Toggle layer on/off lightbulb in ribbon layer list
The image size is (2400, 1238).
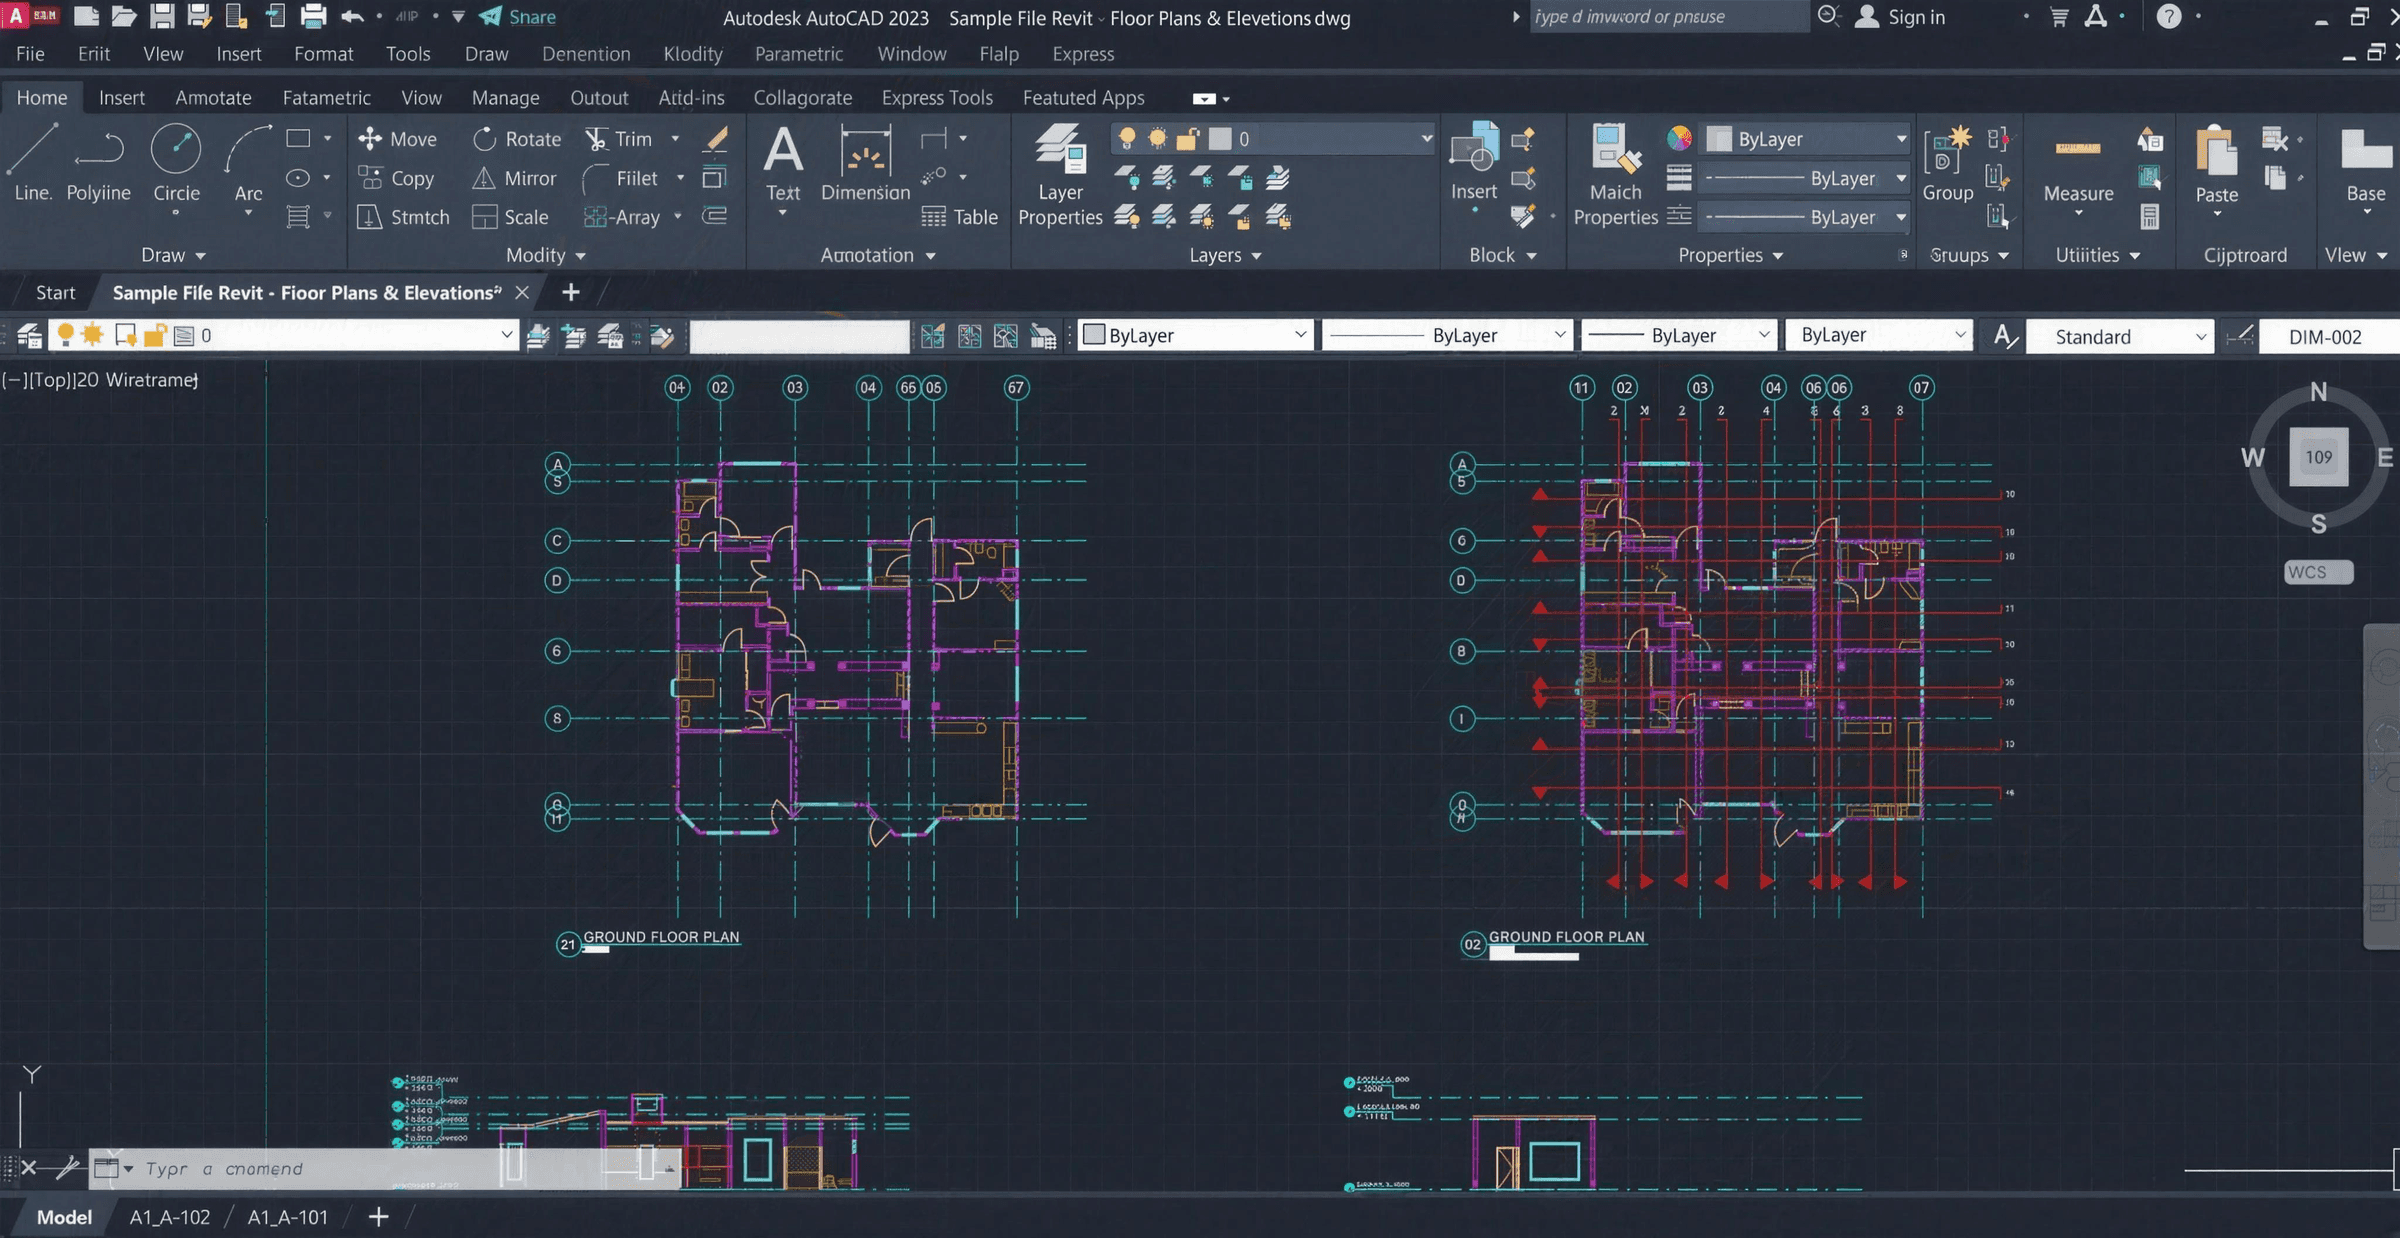[1127, 138]
